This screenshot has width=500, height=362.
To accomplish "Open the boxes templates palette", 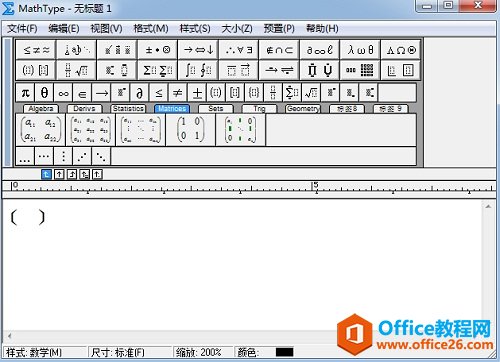I will tap(401, 70).
